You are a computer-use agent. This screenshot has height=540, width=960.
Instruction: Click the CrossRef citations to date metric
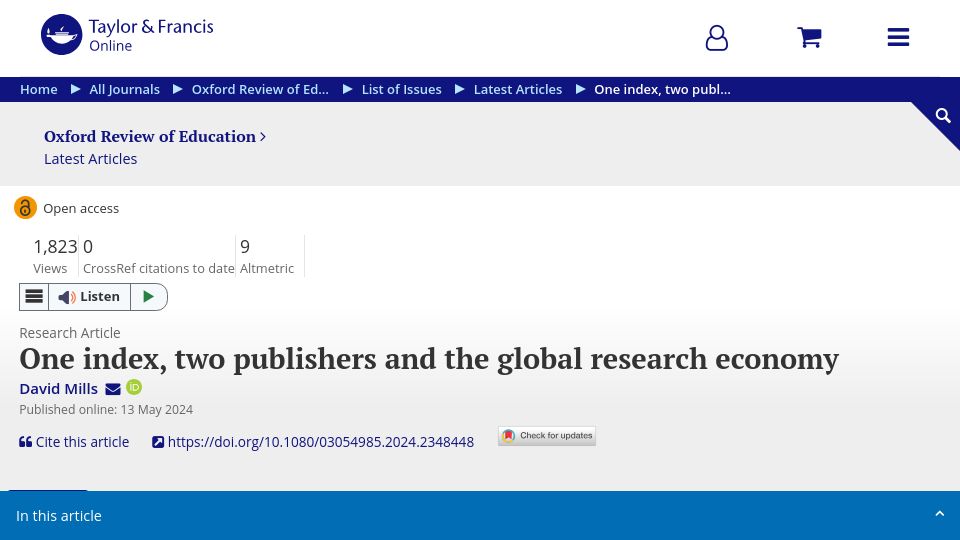click(159, 256)
